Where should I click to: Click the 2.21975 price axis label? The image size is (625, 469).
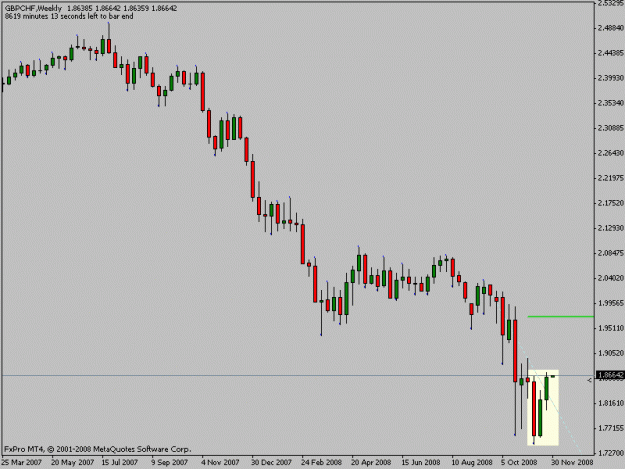(611, 178)
